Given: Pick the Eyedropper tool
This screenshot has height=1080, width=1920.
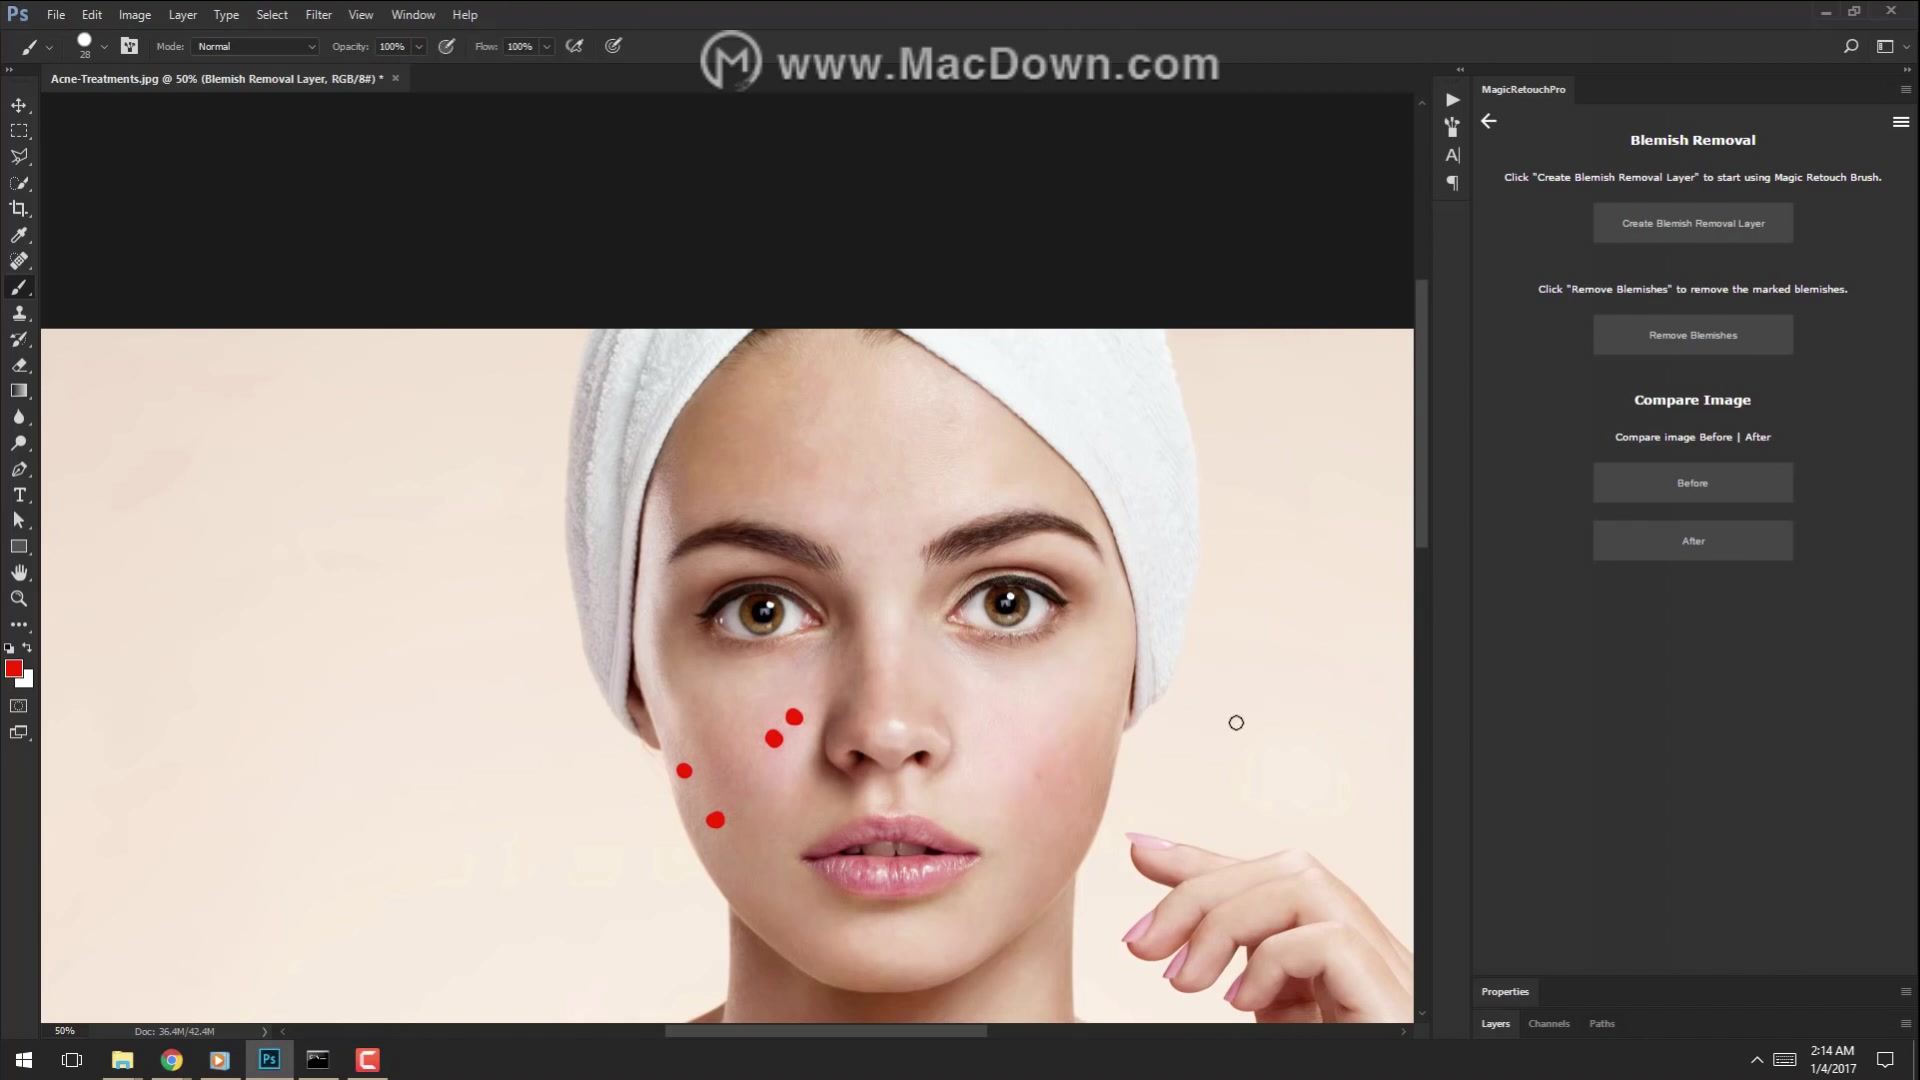Looking at the screenshot, I should [x=19, y=235].
